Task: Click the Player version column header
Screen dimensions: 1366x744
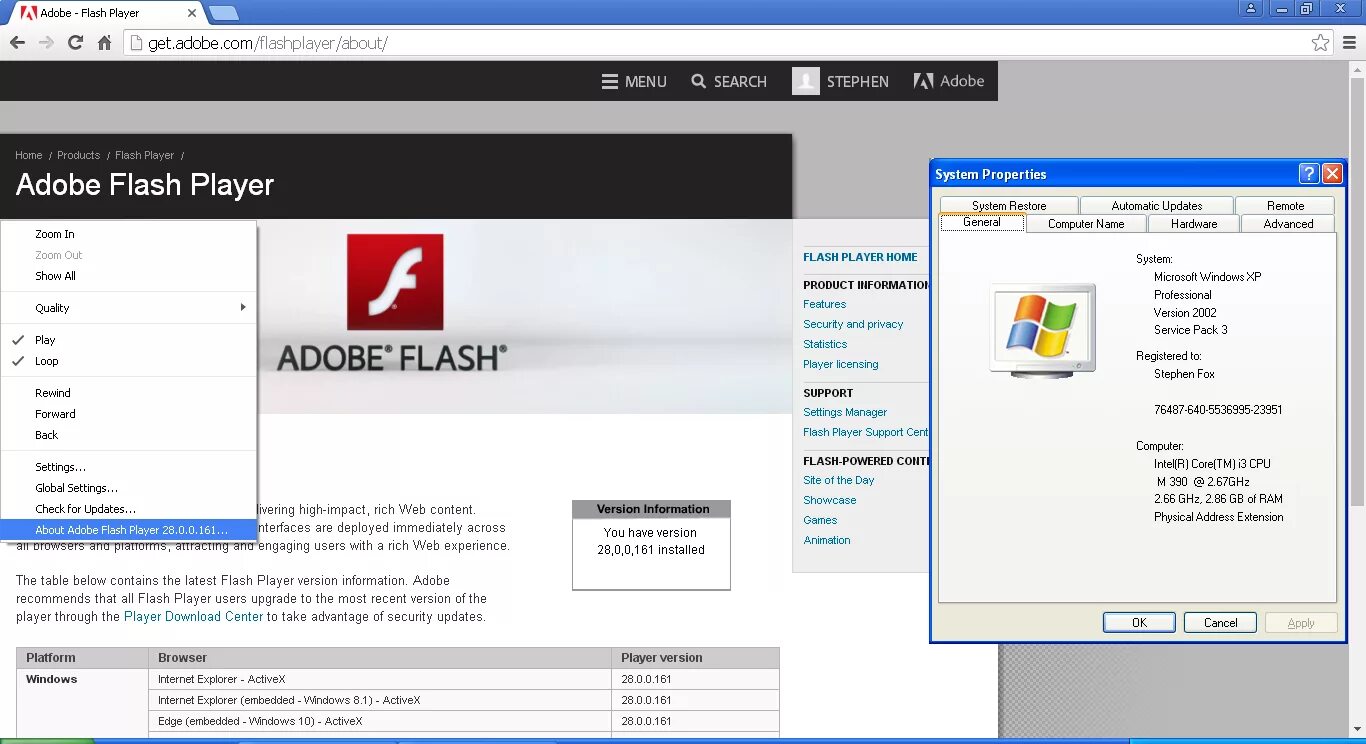Action: coord(695,658)
